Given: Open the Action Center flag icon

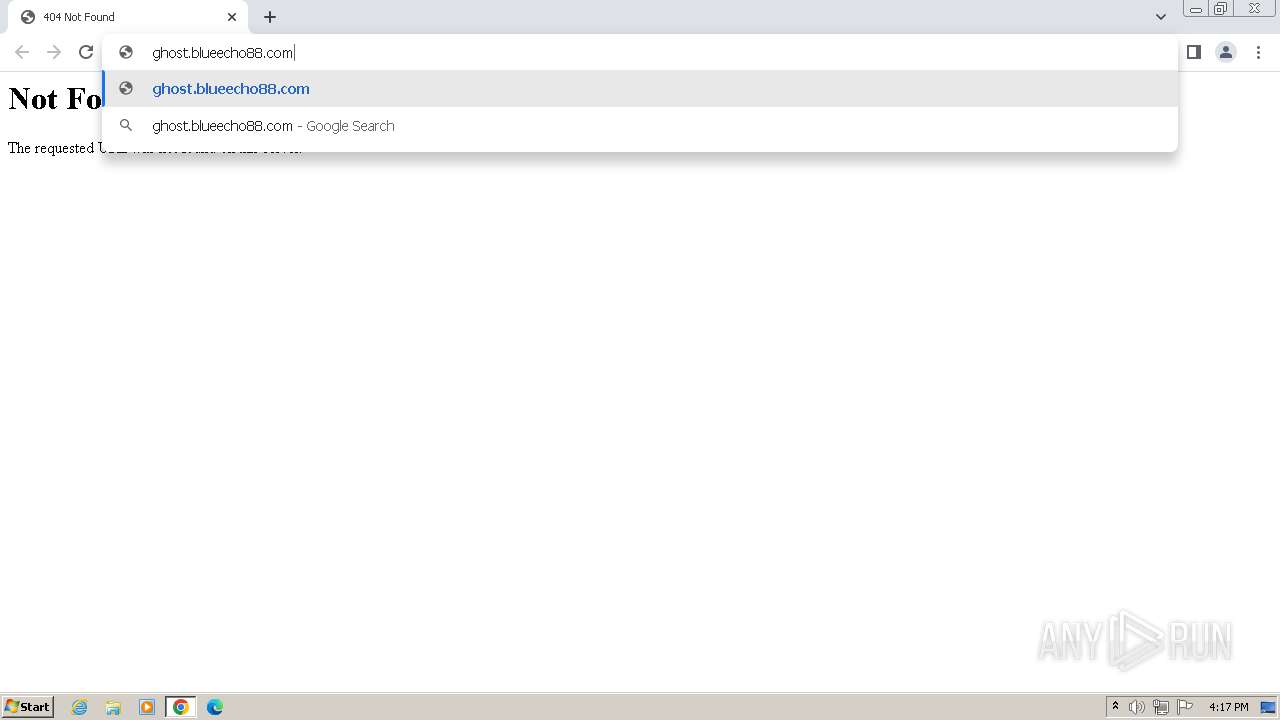Looking at the screenshot, I should tap(1185, 707).
